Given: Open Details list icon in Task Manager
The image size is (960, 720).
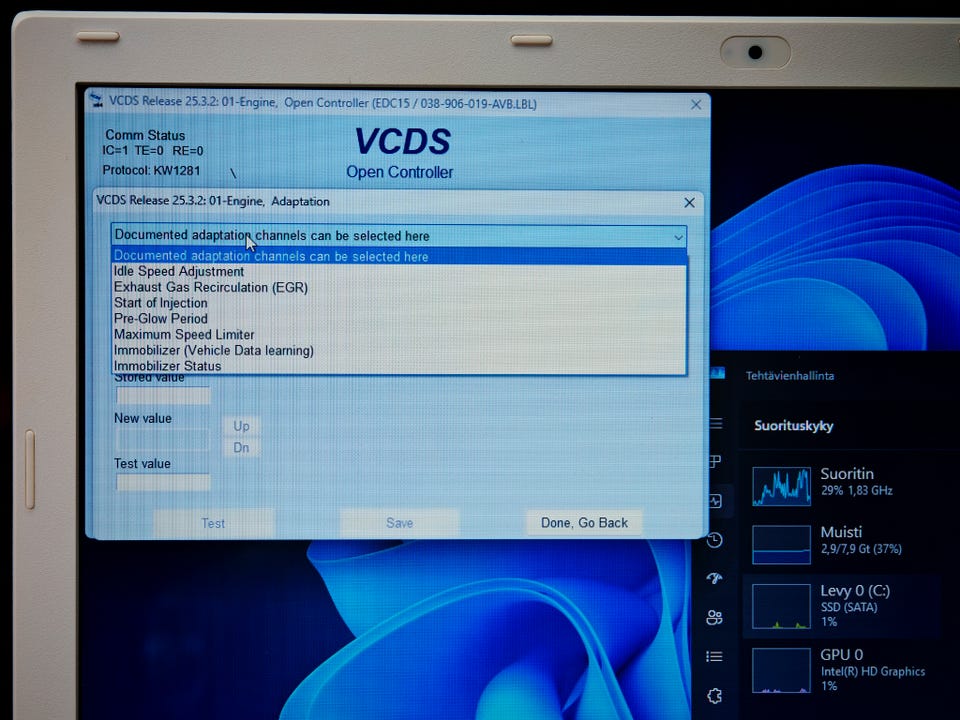Looking at the screenshot, I should (714, 656).
